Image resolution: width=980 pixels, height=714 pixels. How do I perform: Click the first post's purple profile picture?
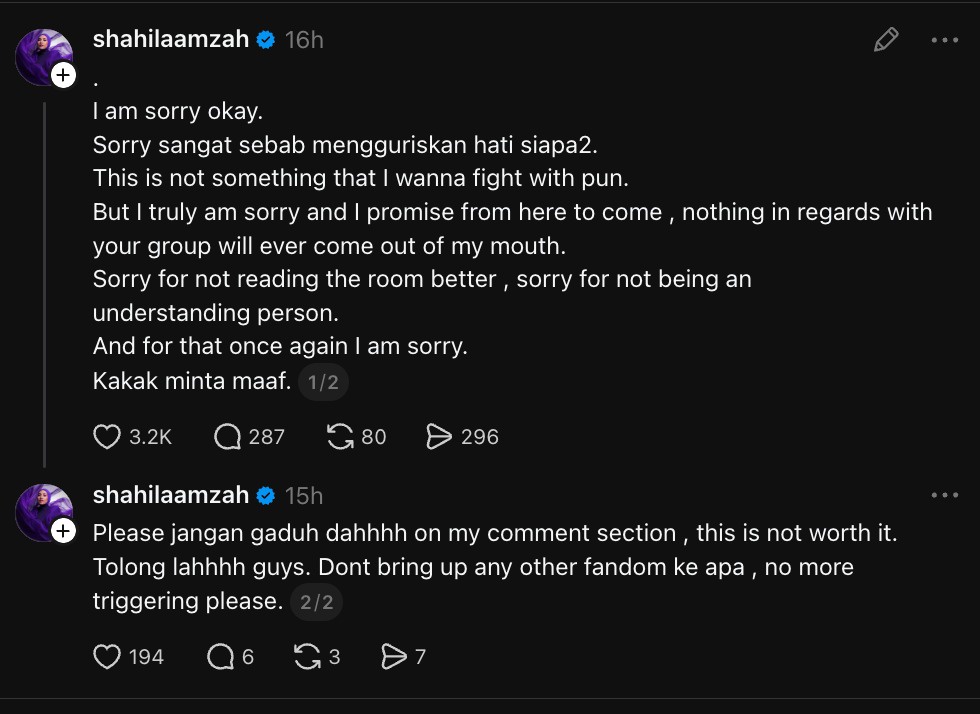click(x=42, y=56)
